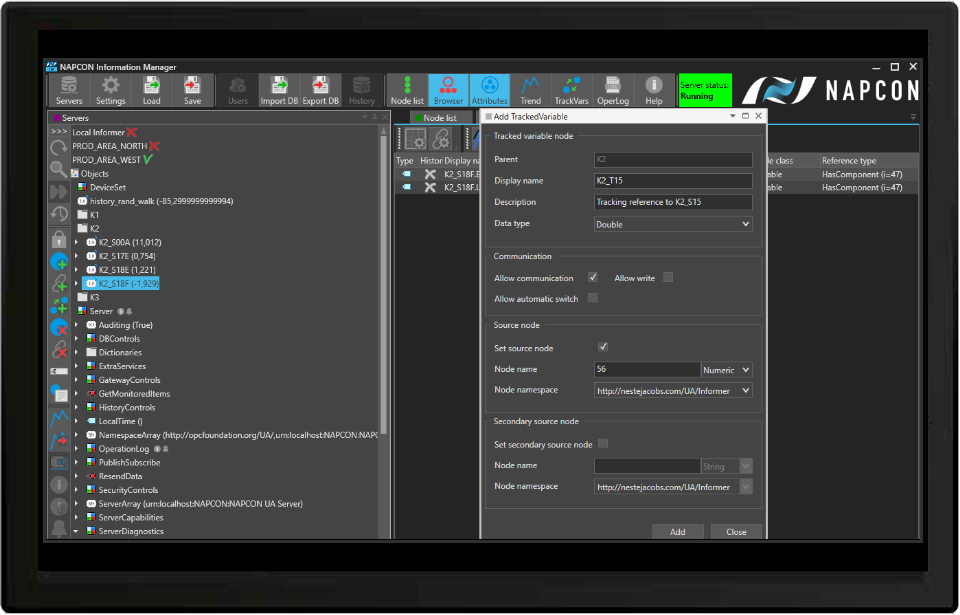Viewport: 960px width, 615px height.
Task: Open the Servers toolbar icon
Action: tap(69, 90)
